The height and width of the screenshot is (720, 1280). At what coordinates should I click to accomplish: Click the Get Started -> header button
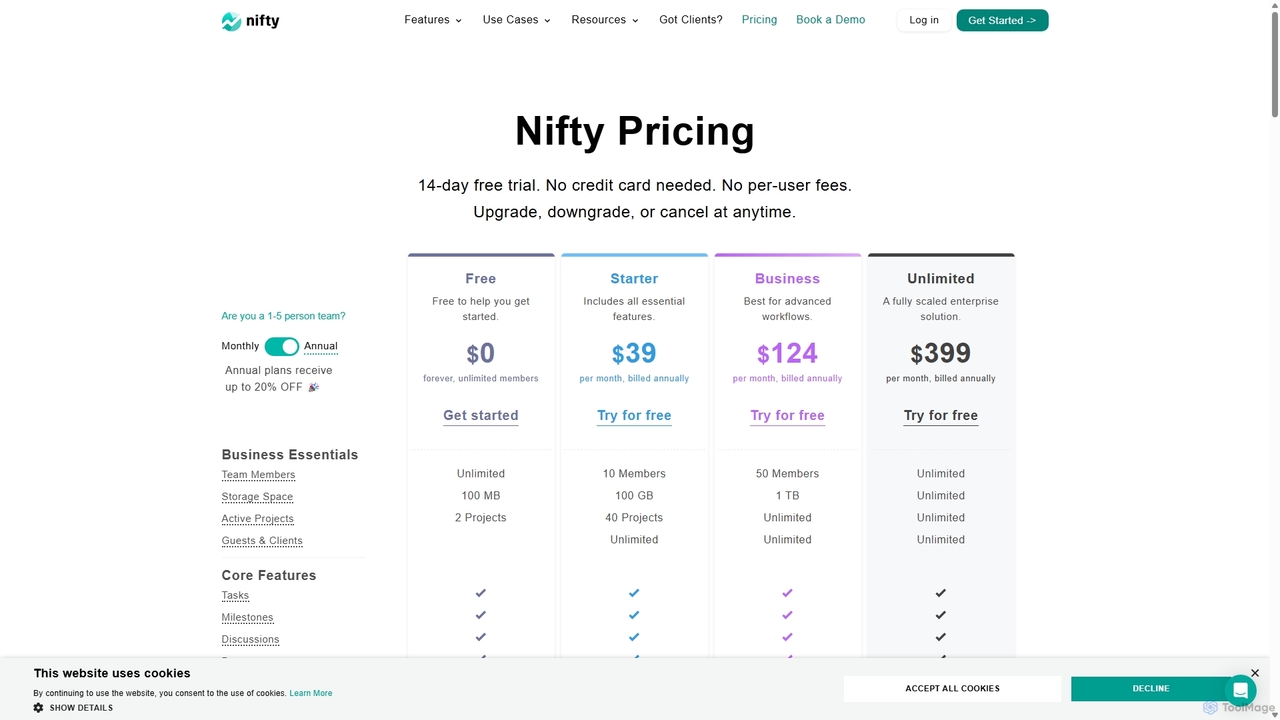pyautogui.click(x=1002, y=20)
